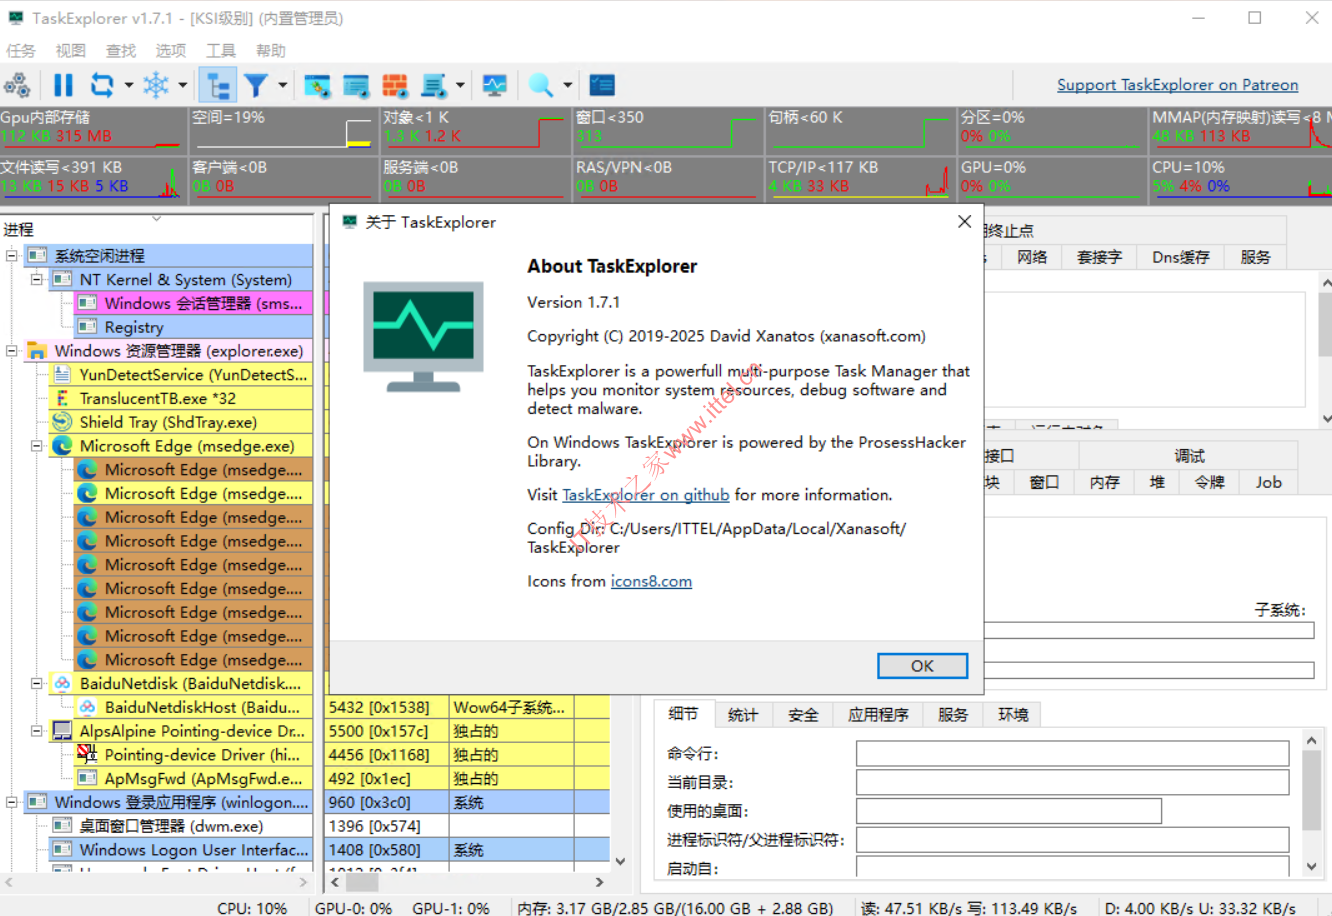Open the TaskExplorer on github link
This screenshot has width=1332, height=916.
[x=645, y=495]
